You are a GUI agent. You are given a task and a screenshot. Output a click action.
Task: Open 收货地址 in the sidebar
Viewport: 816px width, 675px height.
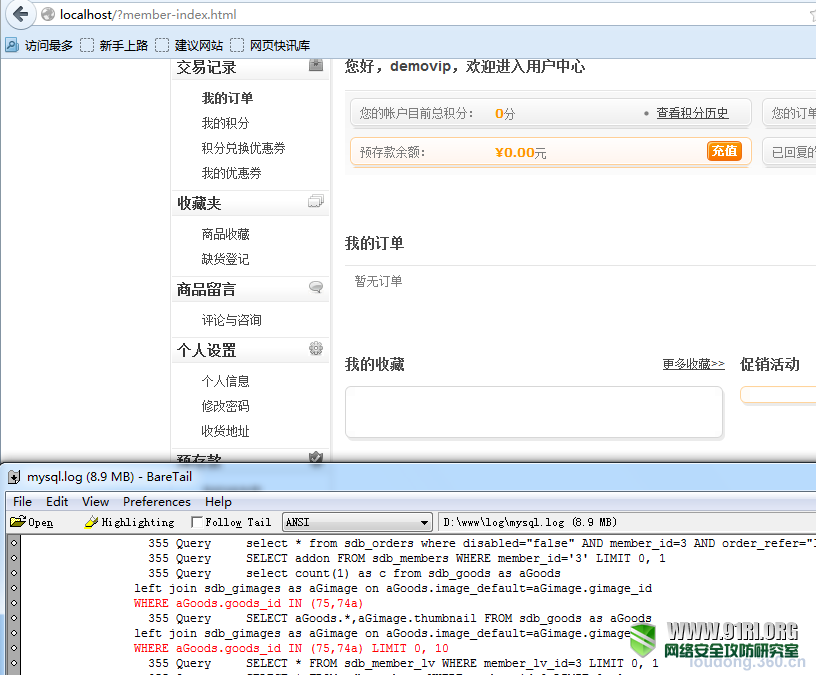225,431
